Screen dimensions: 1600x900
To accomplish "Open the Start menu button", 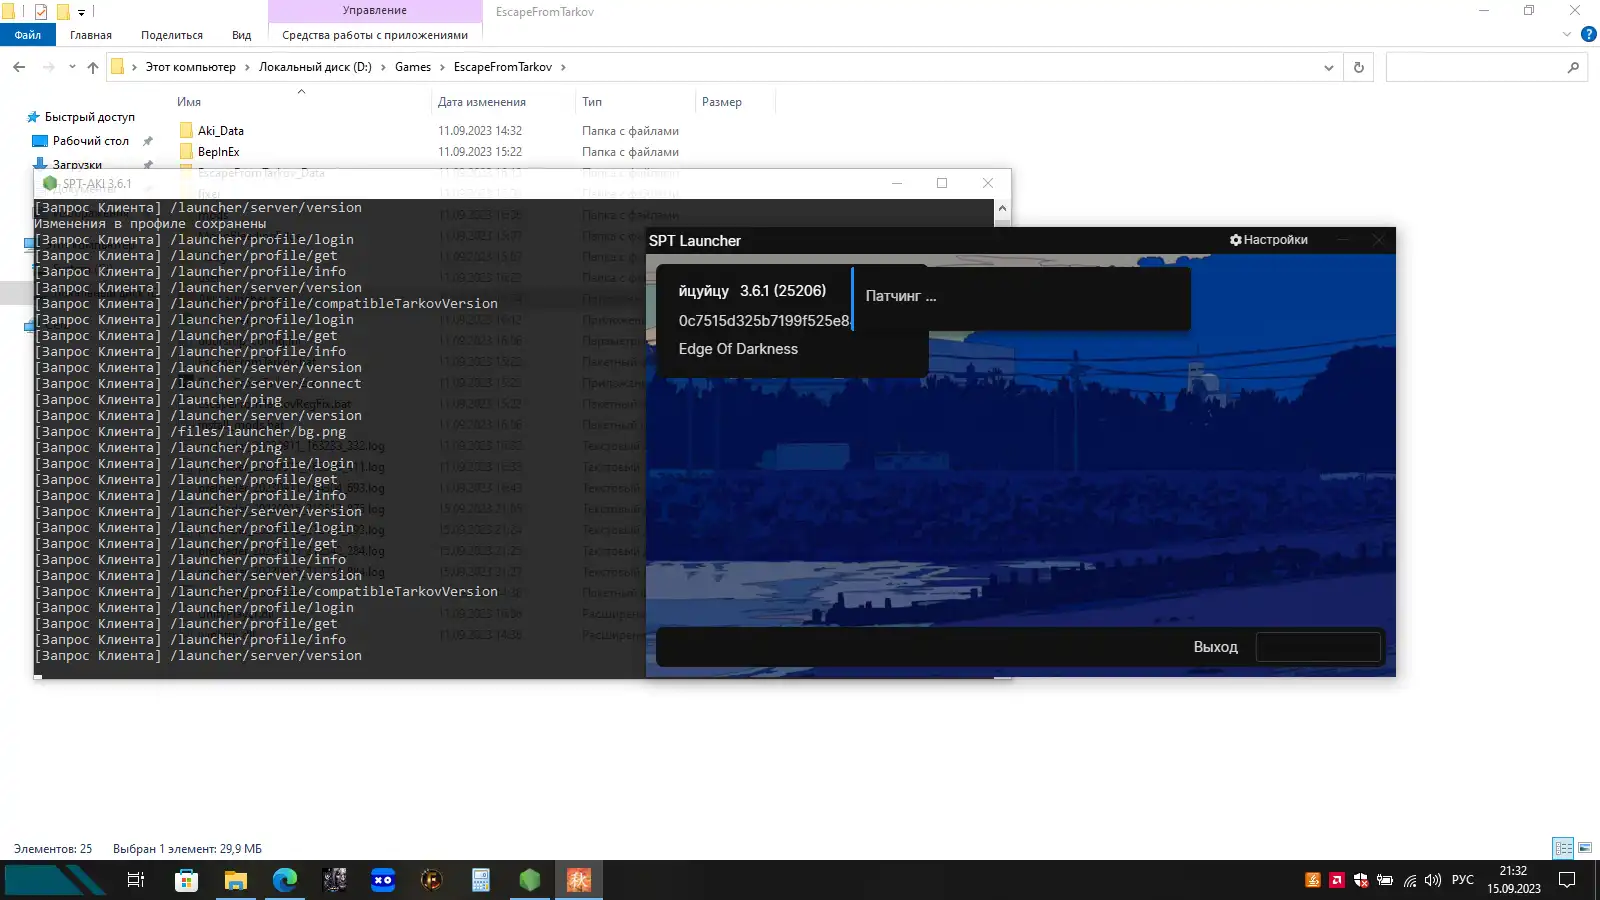I will (x=54, y=880).
